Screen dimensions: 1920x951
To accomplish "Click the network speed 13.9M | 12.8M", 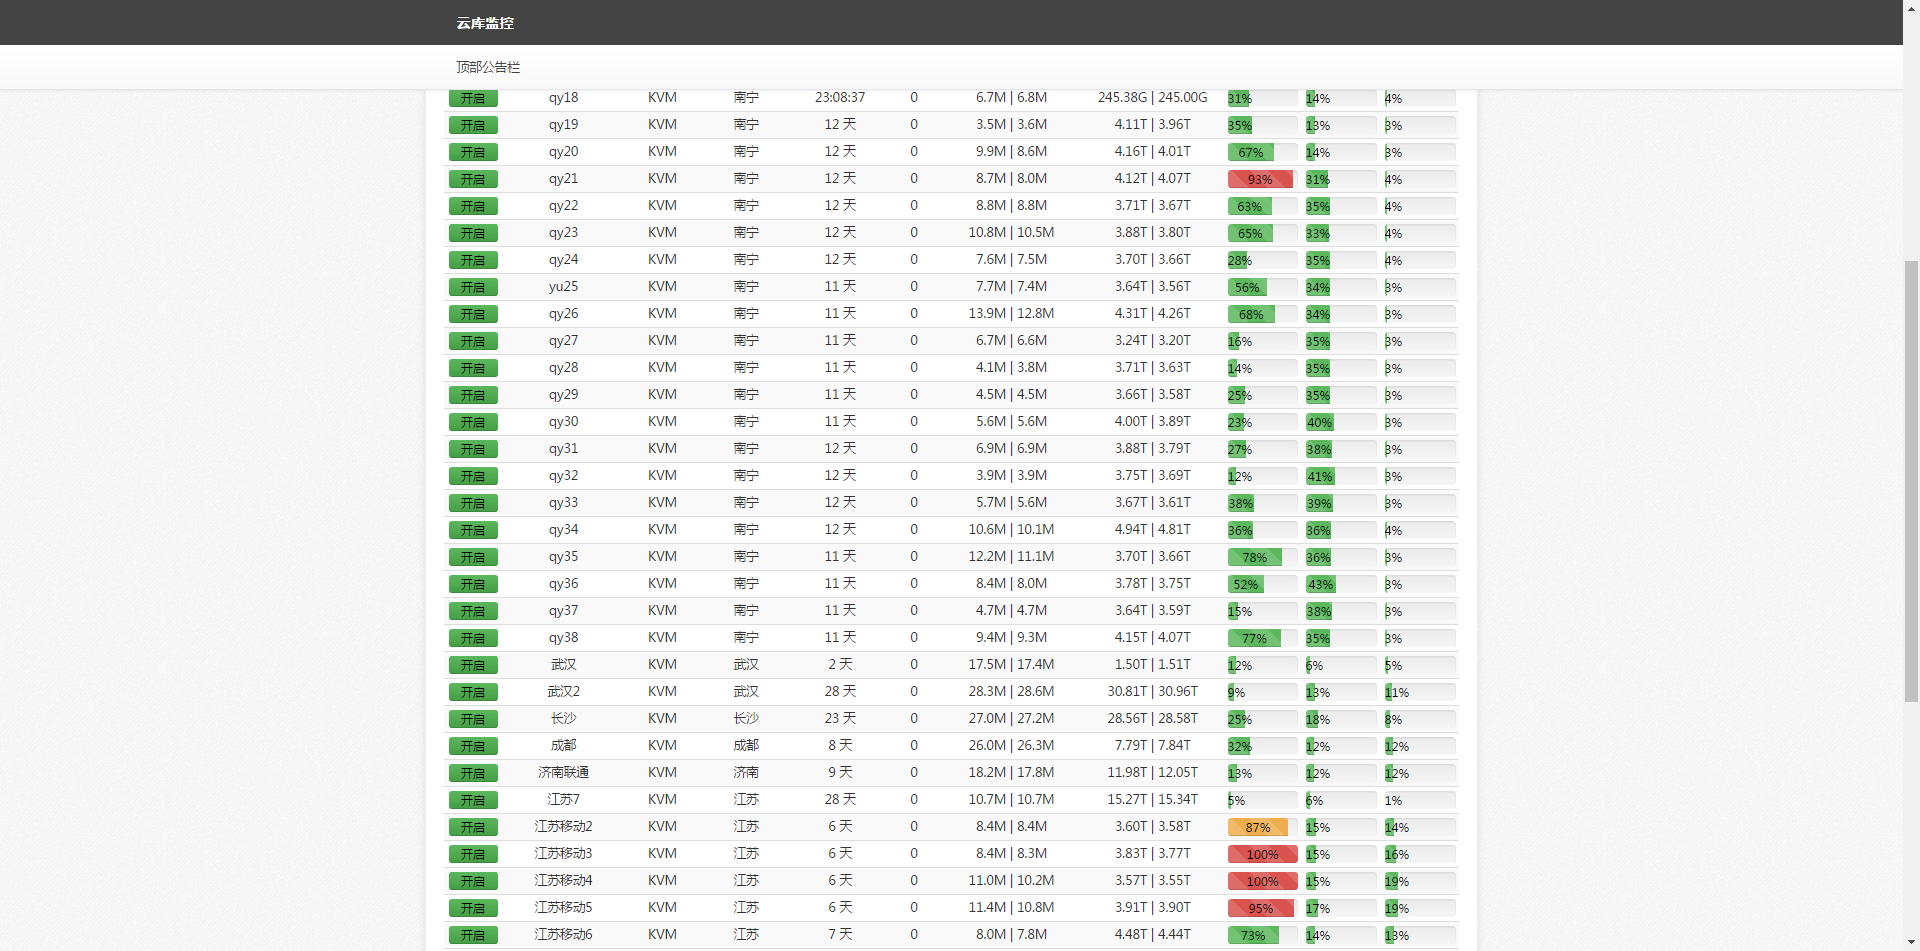I will (1011, 313).
